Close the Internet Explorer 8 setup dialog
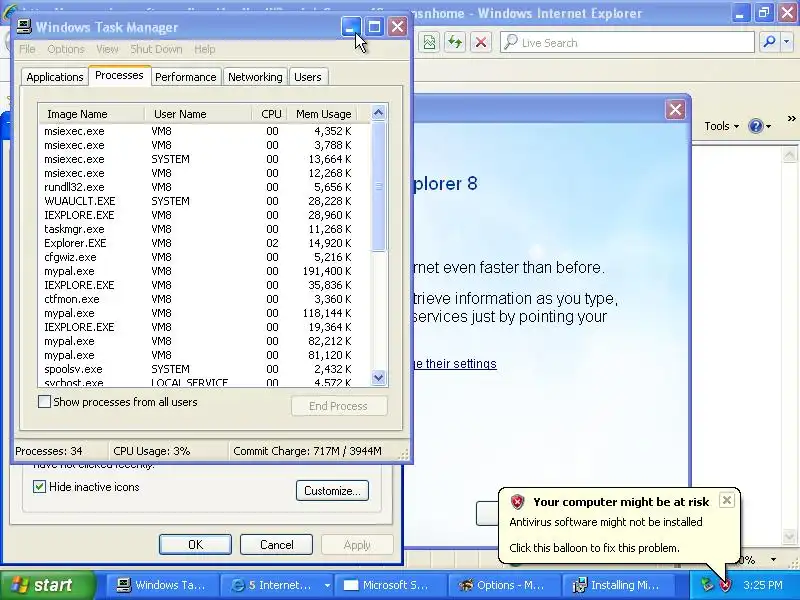This screenshot has width=800, height=600. pyautogui.click(x=675, y=109)
